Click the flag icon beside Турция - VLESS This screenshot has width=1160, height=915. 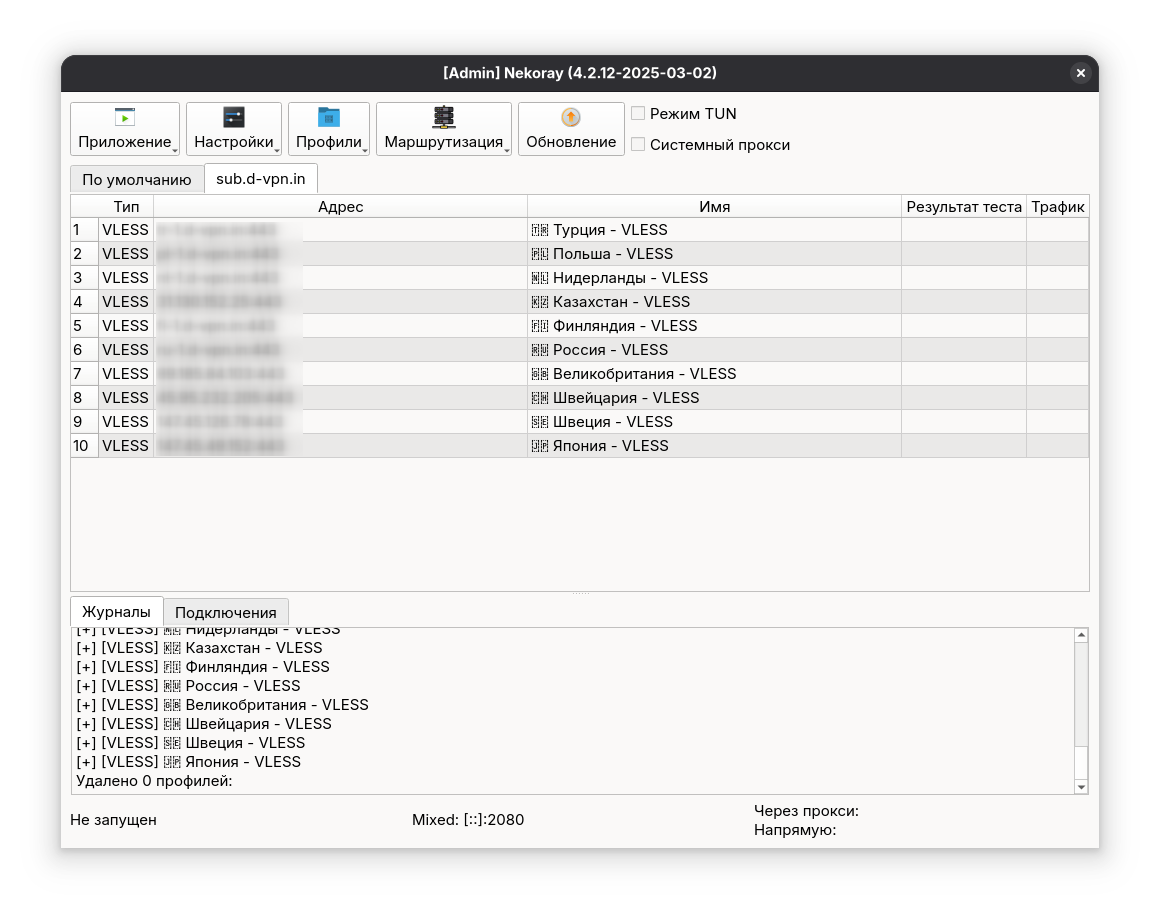point(540,230)
